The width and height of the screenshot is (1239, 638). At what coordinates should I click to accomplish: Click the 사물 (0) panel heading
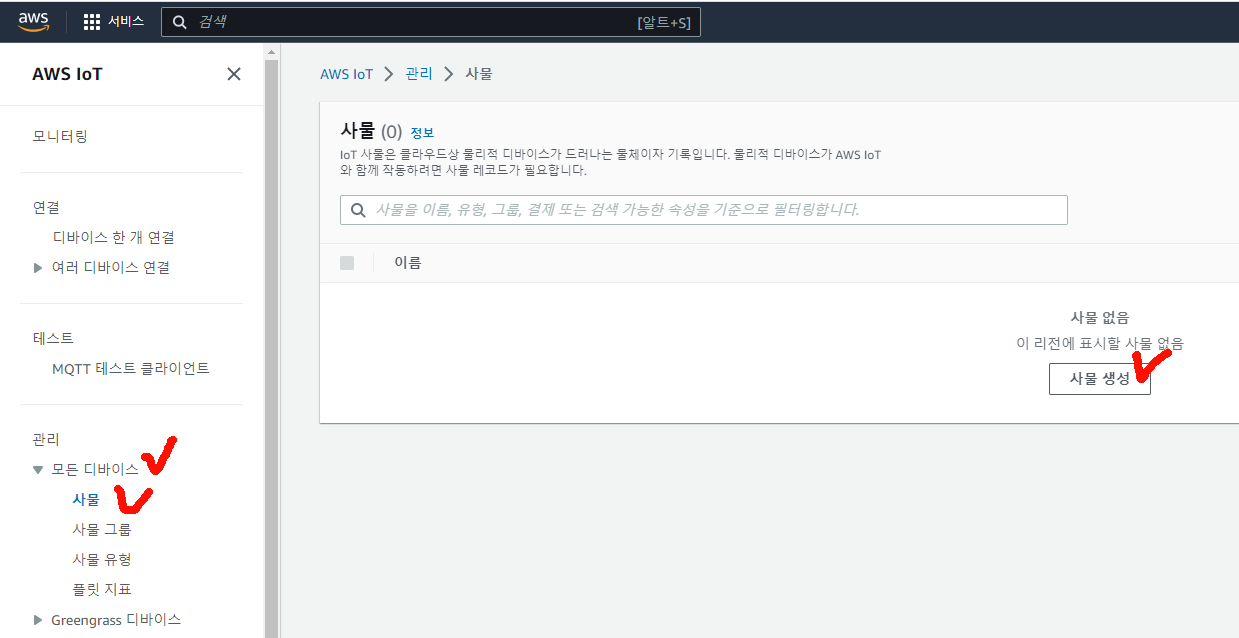[x=371, y=131]
